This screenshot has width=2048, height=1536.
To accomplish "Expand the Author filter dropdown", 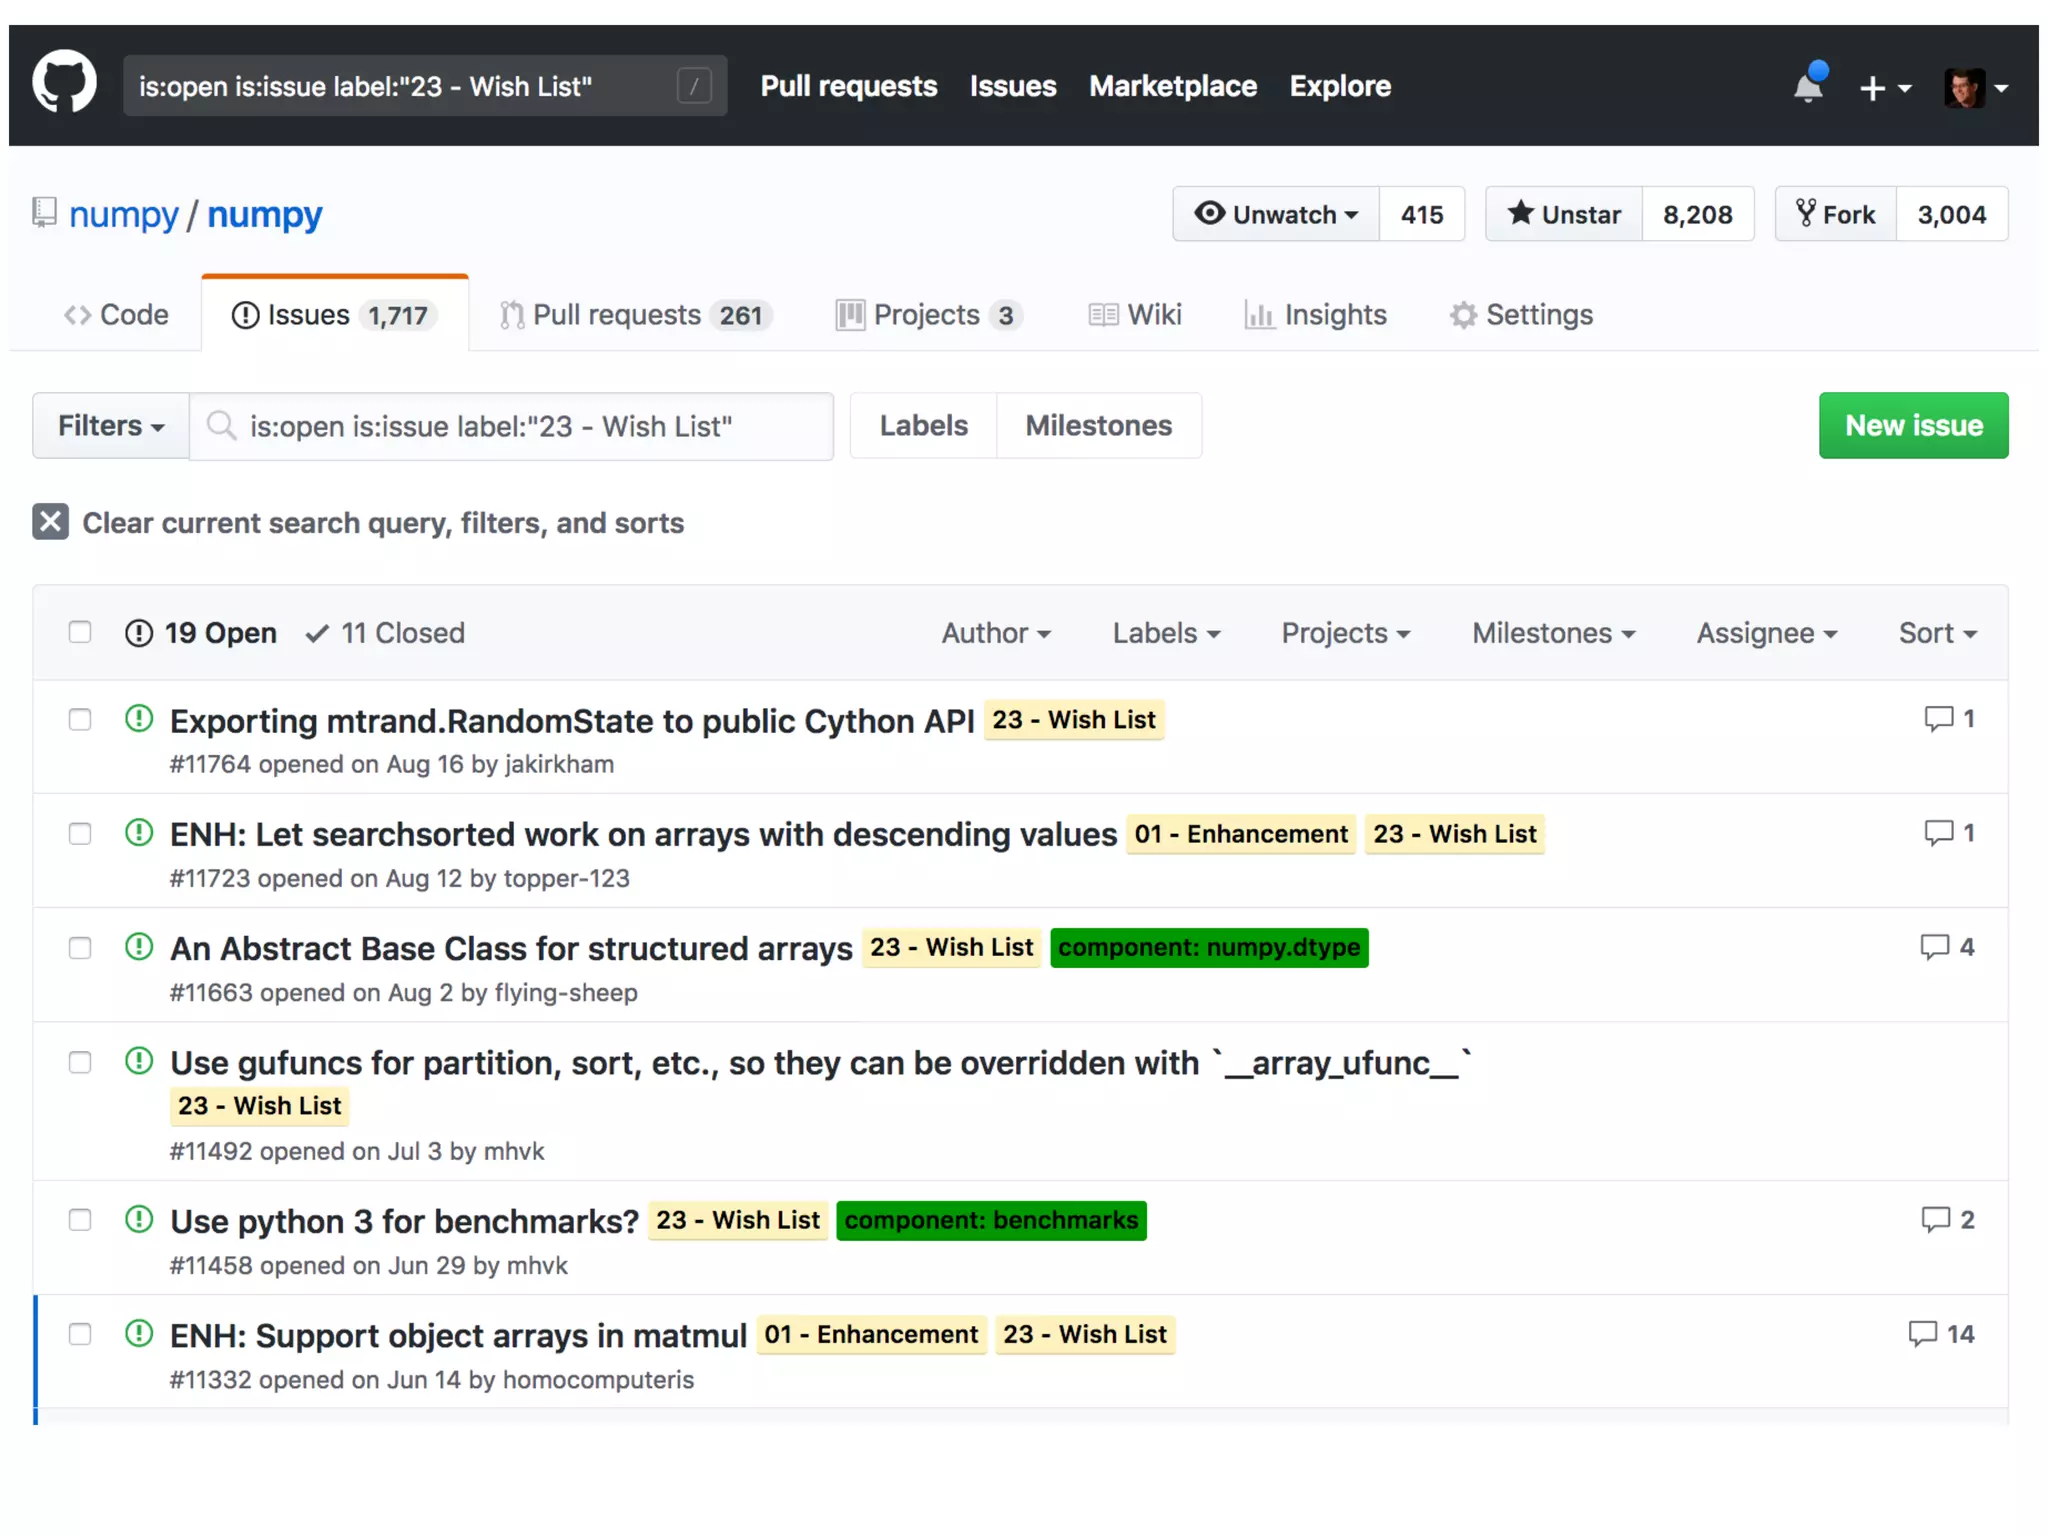I will click(995, 633).
